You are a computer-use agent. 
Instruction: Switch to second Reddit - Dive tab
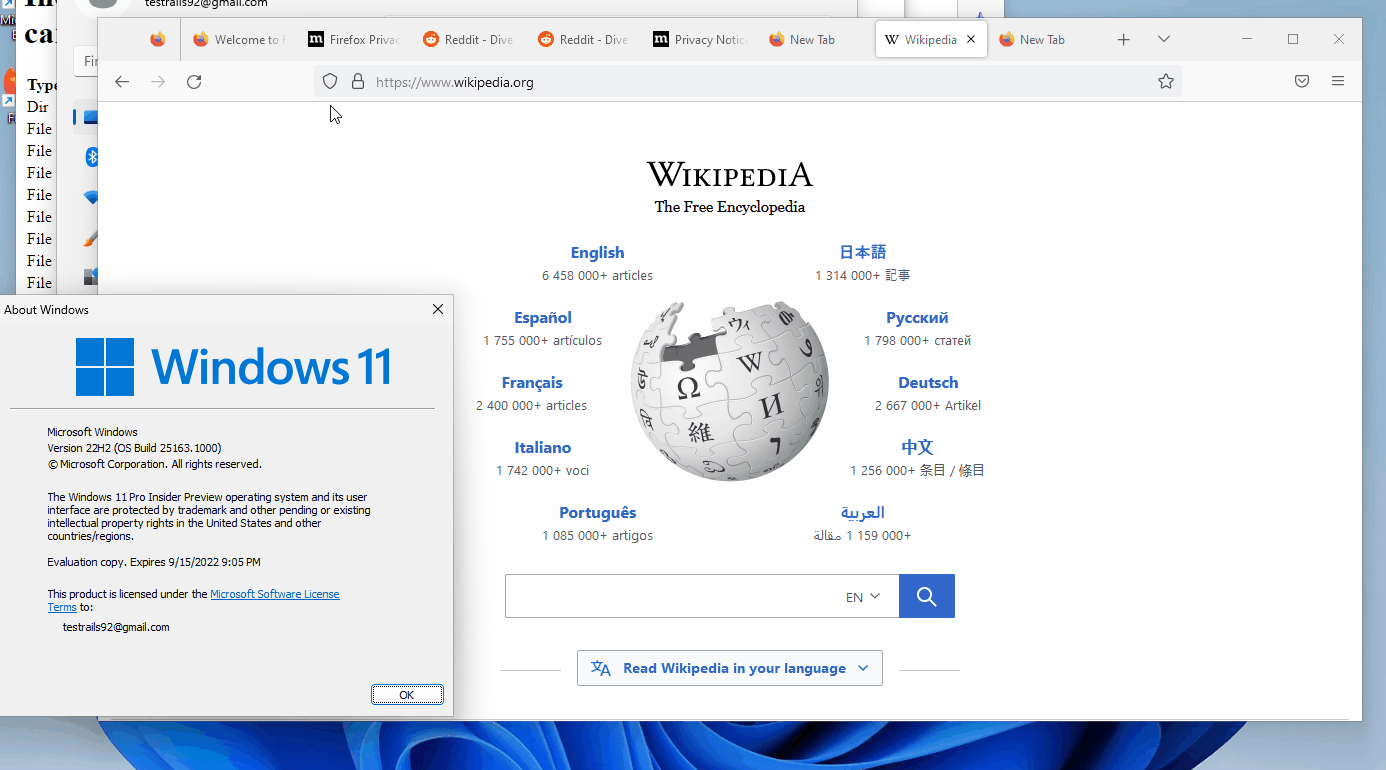click(585, 40)
